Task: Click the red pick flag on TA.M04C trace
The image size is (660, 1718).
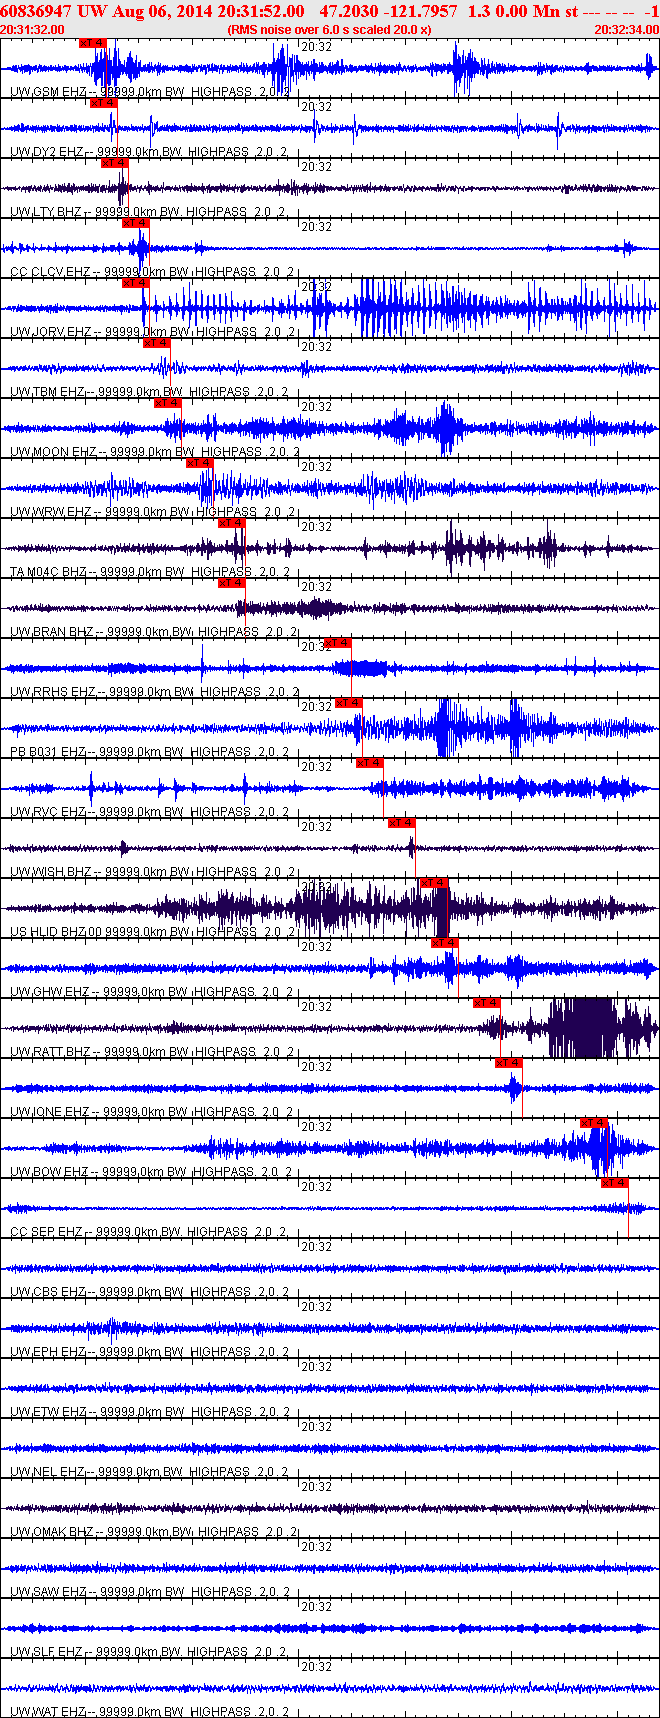Action: point(232,523)
